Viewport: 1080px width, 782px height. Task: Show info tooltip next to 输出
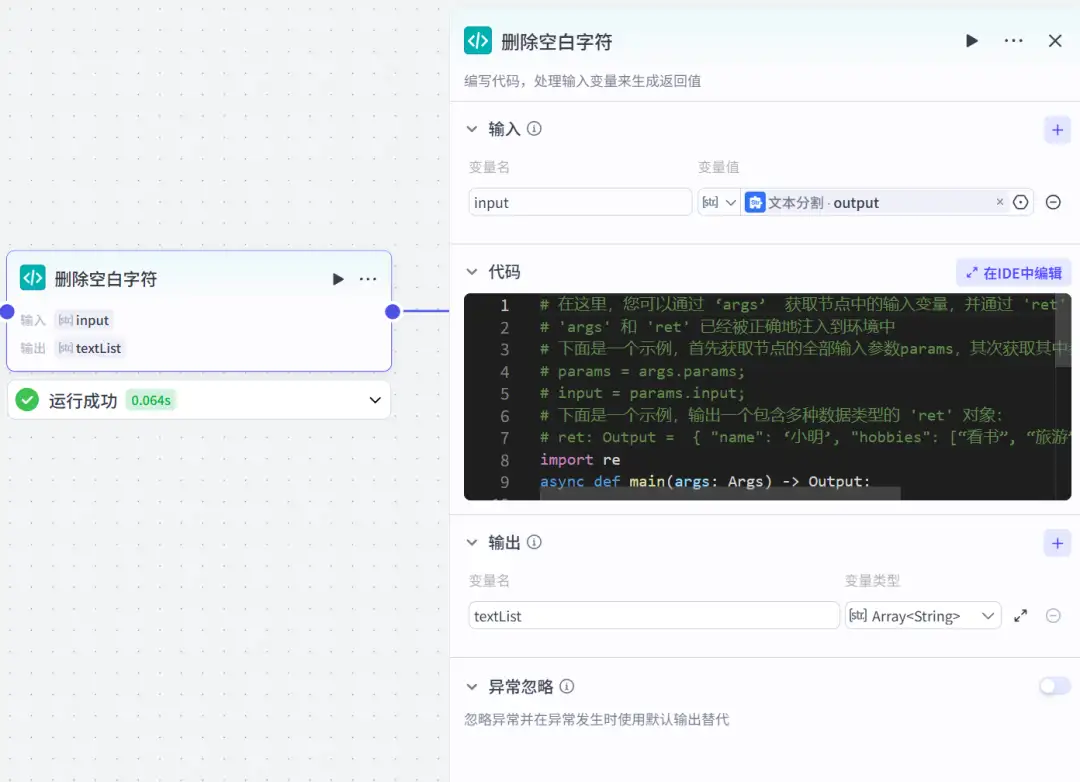click(534, 543)
